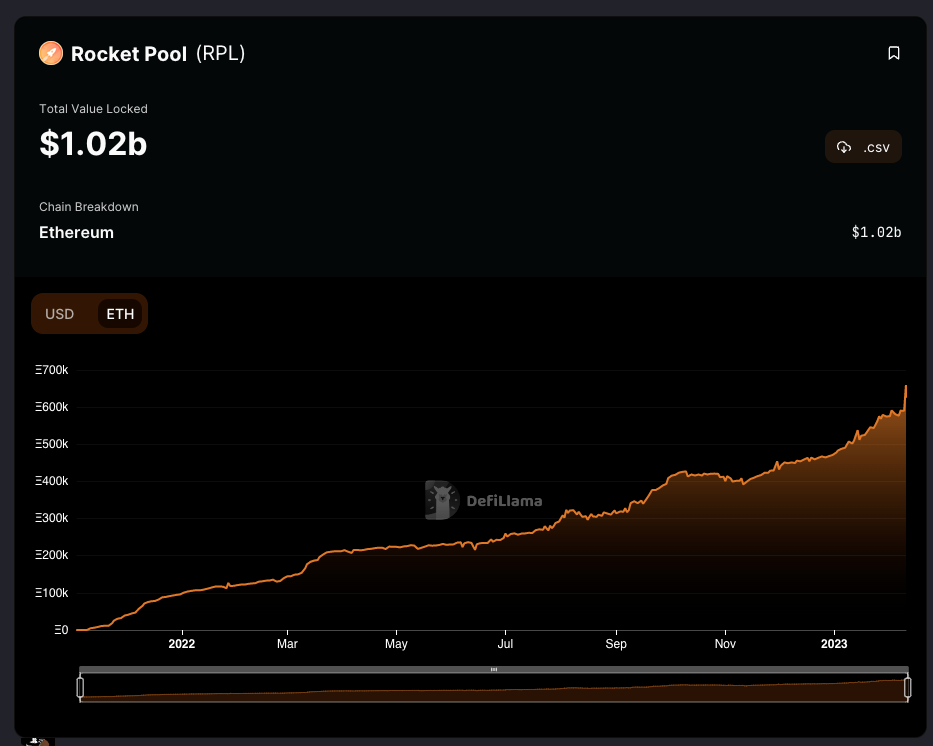
Task: Click the 2022 x-axis label
Action: click(x=181, y=644)
